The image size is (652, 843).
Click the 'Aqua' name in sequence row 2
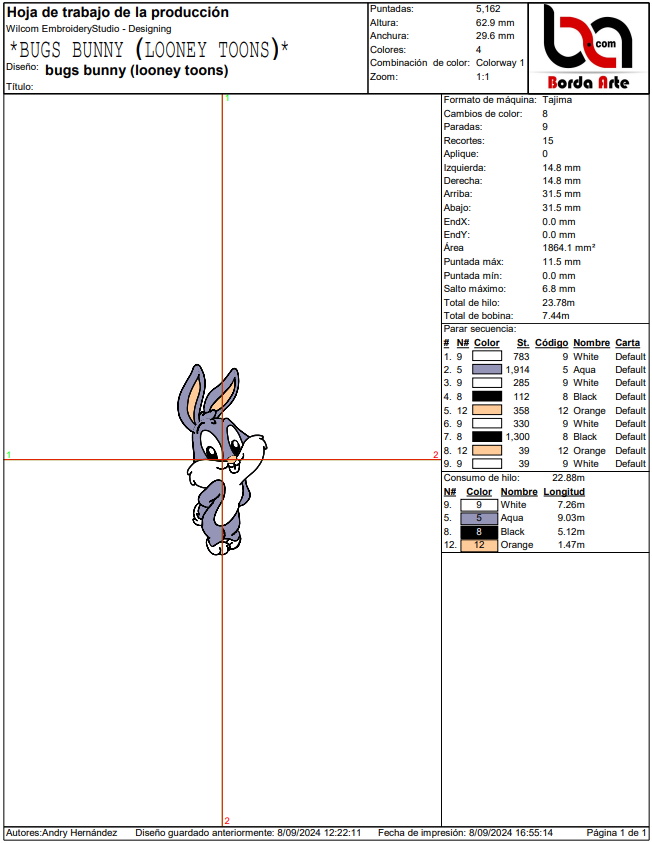click(584, 370)
